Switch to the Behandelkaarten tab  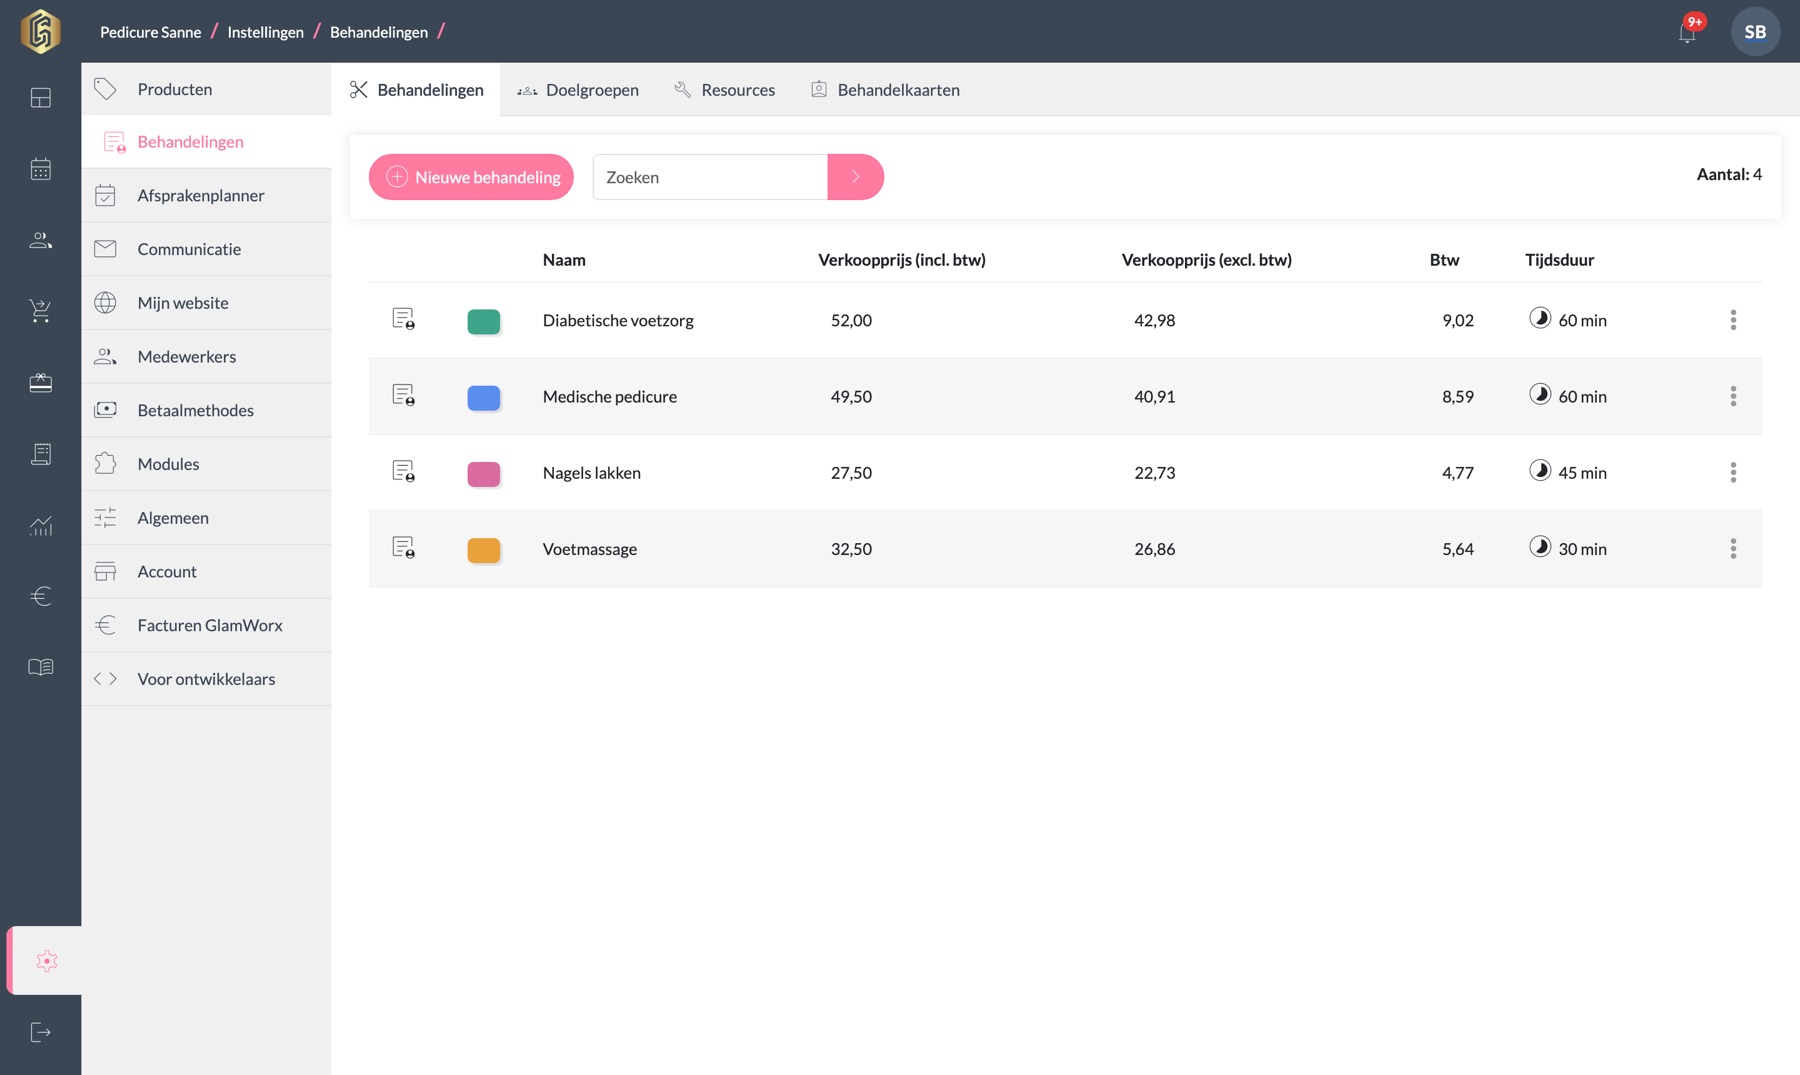(x=885, y=90)
